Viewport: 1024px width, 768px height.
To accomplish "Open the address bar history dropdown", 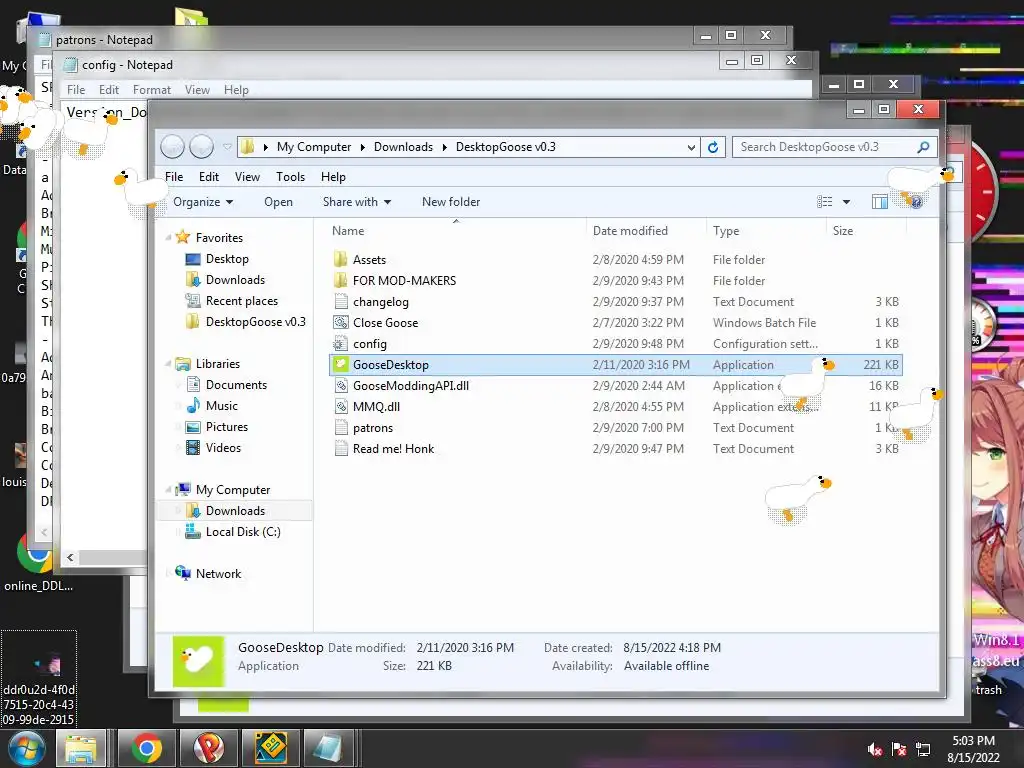I will pyautogui.click(x=691, y=148).
